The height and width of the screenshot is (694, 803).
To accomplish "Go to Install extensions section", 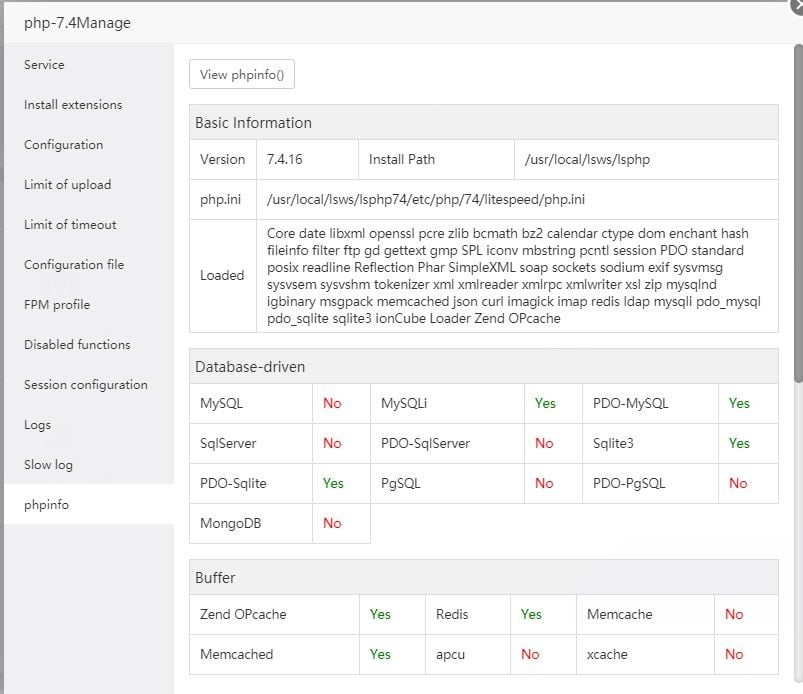I will [73, 104].
